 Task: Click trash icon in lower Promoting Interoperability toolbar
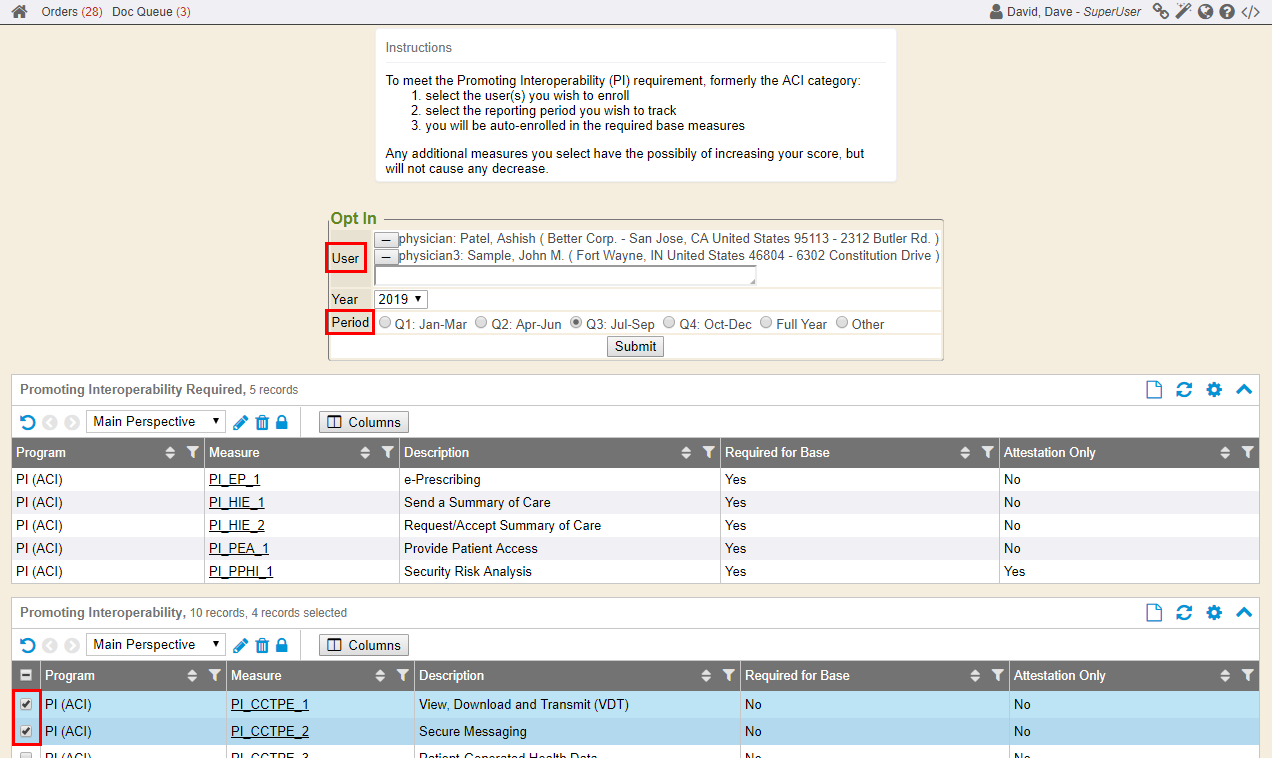click(x=262, y=645)
